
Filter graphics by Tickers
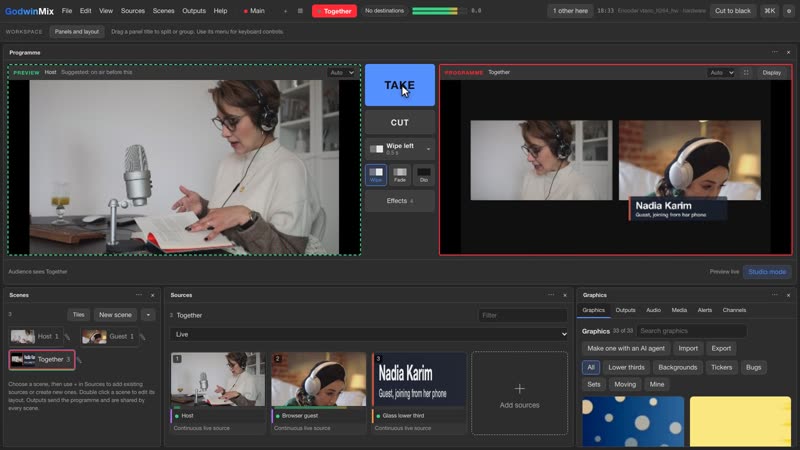(721, 367)
